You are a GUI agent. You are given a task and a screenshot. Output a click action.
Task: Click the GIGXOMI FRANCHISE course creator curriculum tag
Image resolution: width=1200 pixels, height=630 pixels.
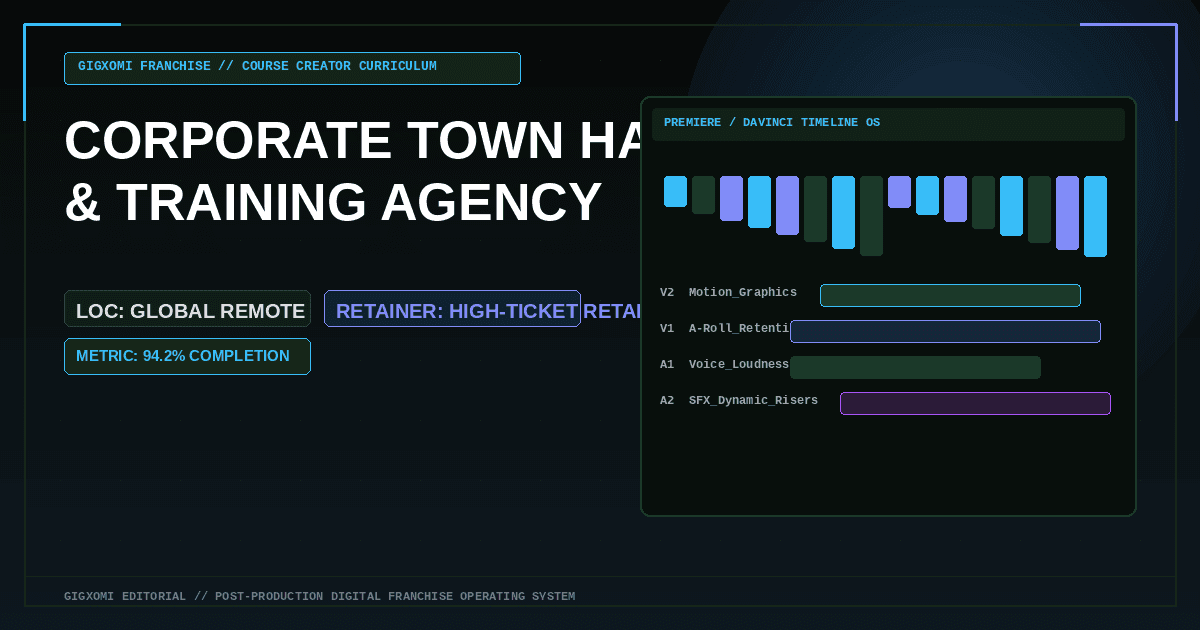[292, 68]
